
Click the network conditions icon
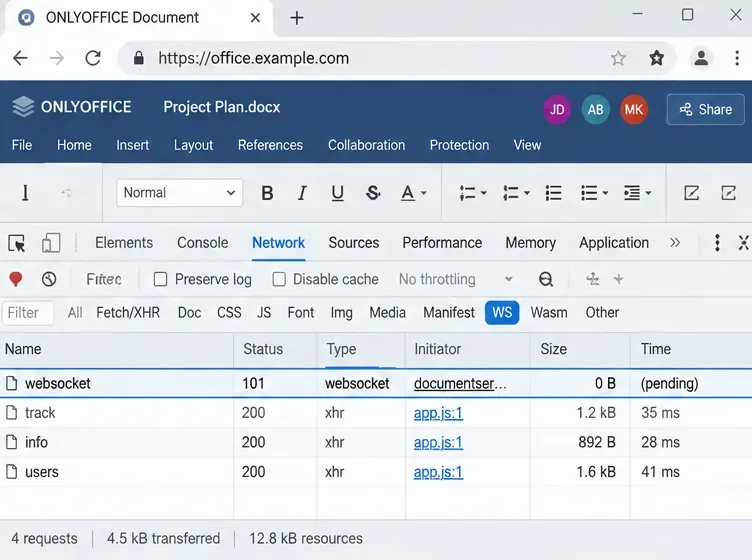[546, 279]
